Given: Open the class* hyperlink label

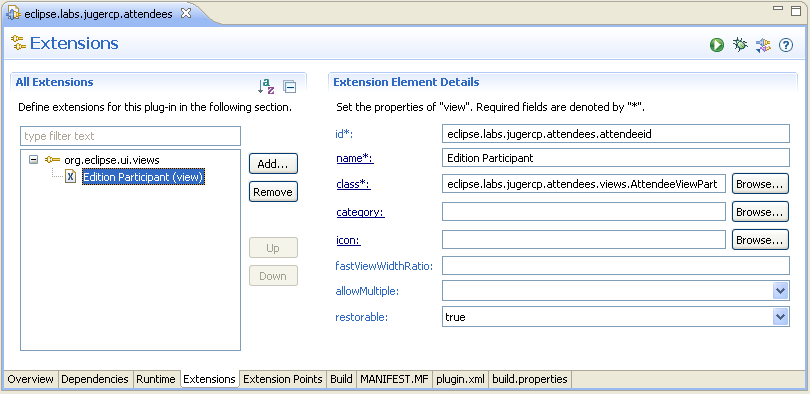Looking at the screenshot, I should (x=353, y=184).
